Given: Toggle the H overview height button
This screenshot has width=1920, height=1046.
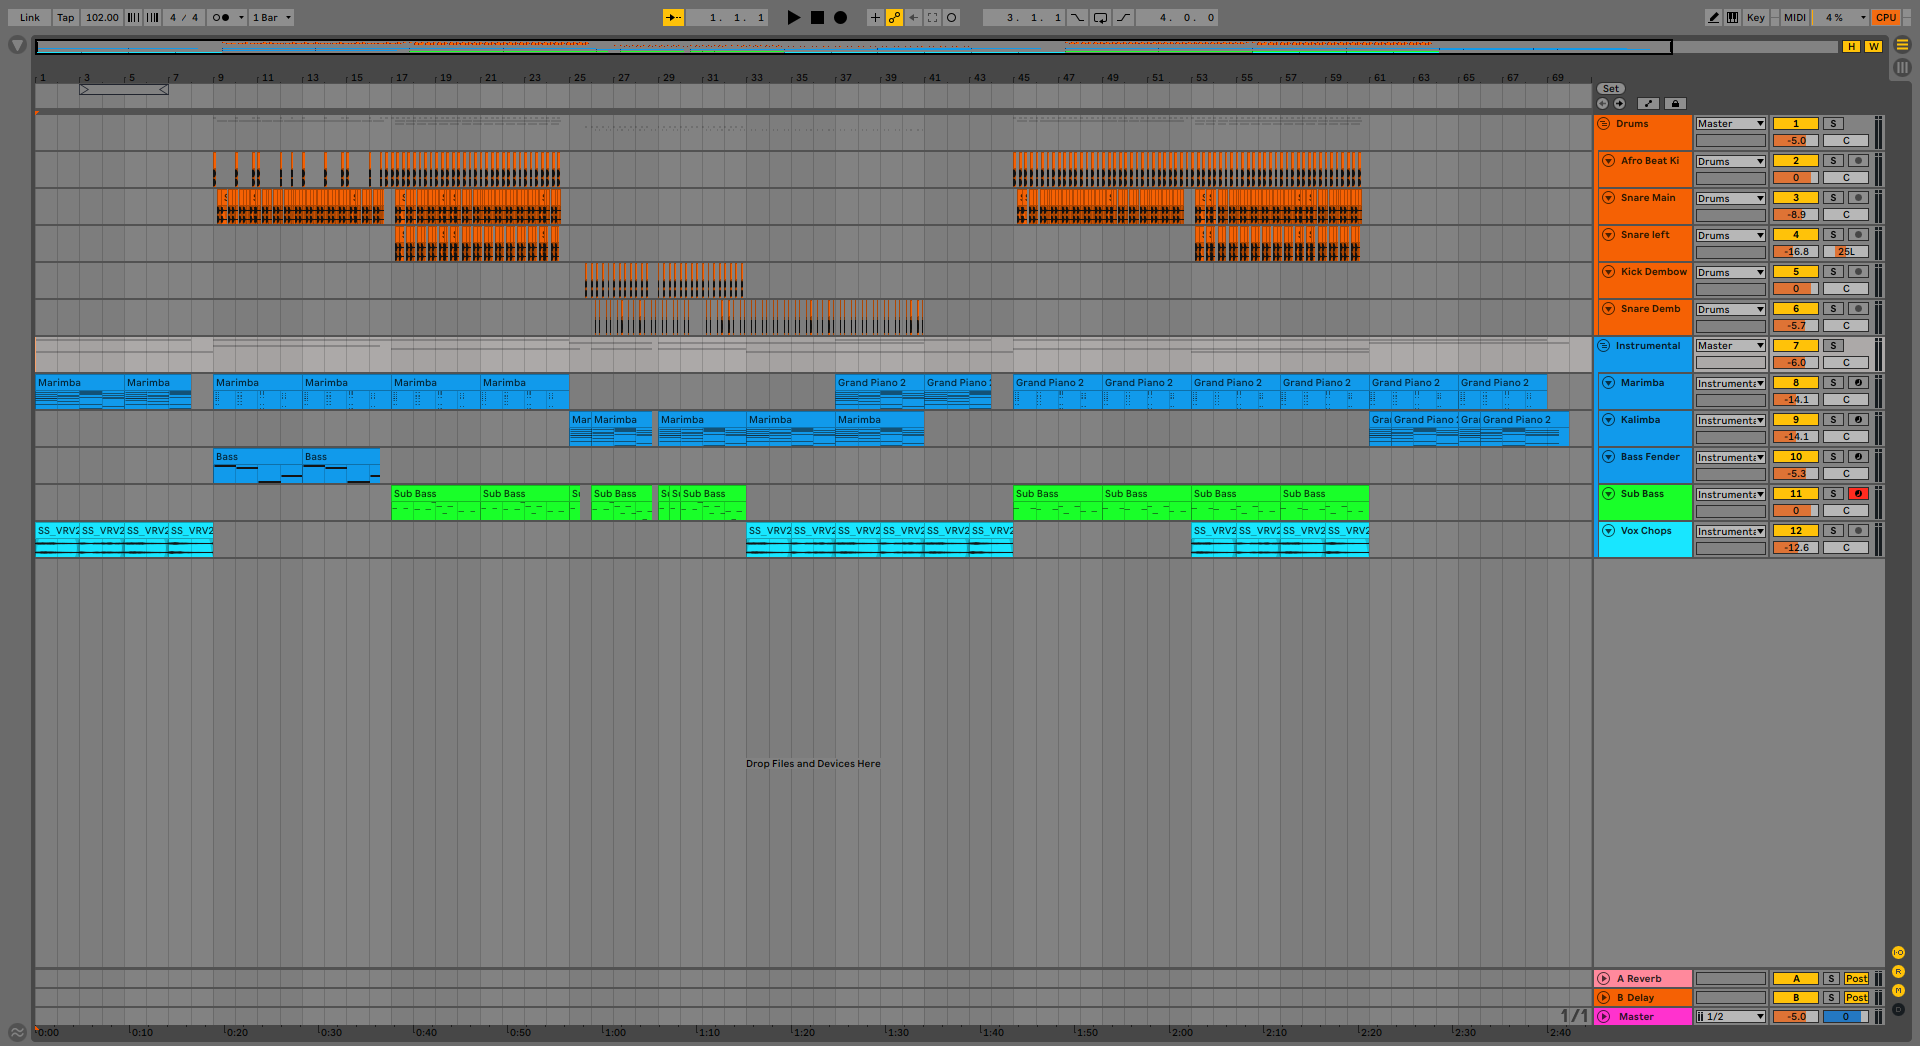Looking at the screenshot, I should tap(1851, 47).
